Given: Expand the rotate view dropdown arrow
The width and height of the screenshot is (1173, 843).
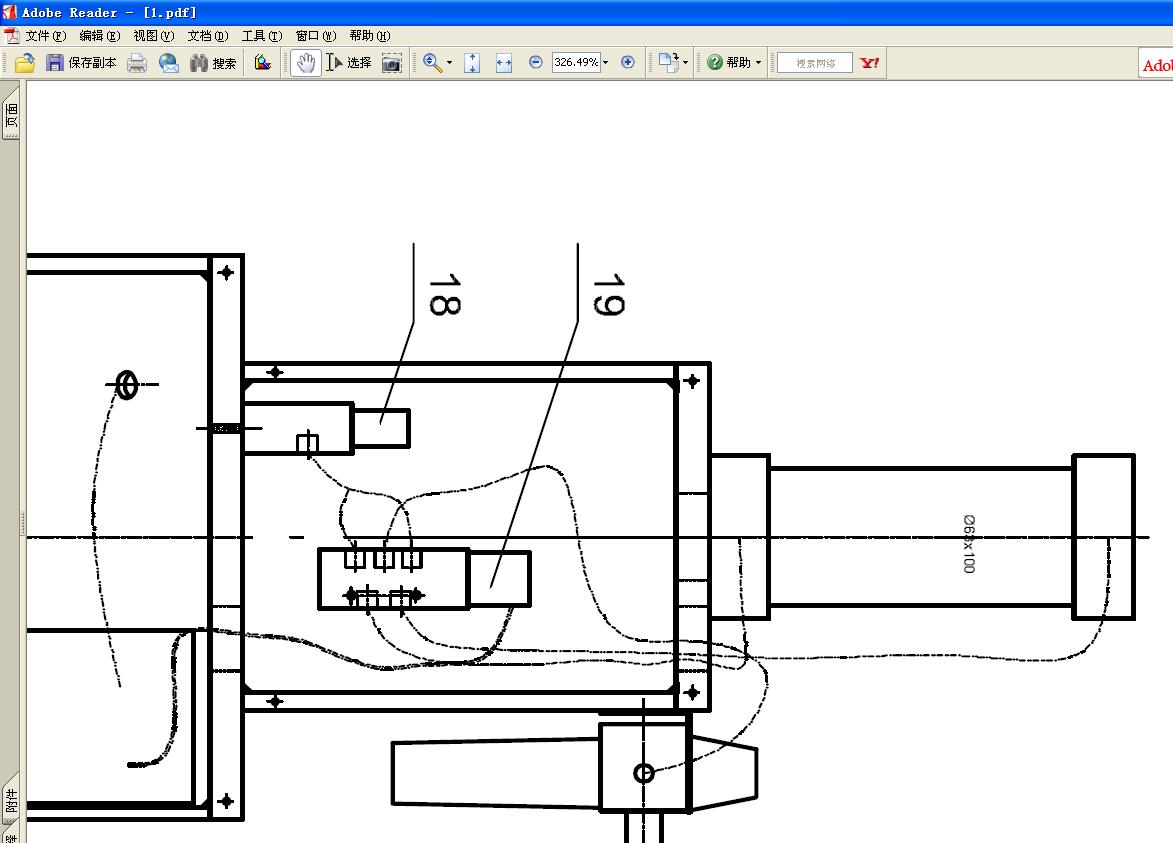Looking at the screenshot, I should (x=685, y=62).
